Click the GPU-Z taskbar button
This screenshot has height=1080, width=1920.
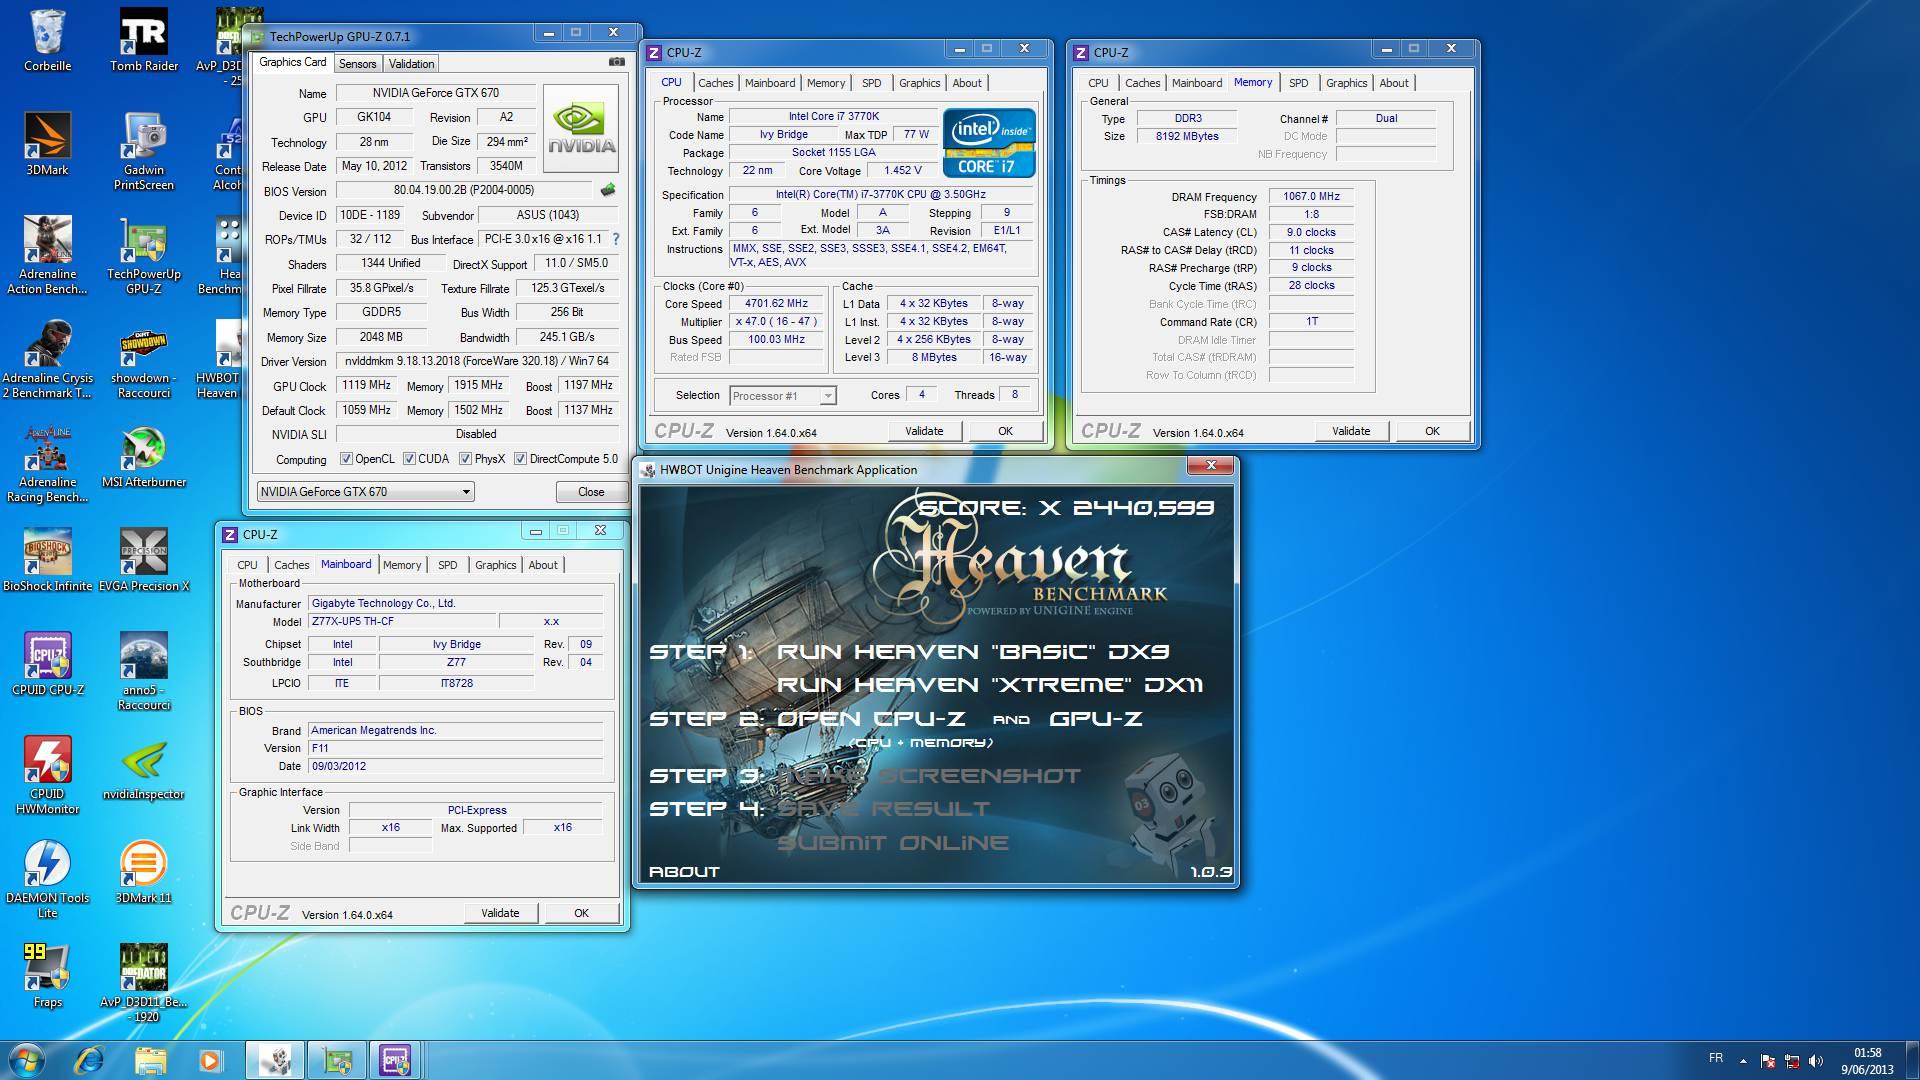tap(336, 1060)
